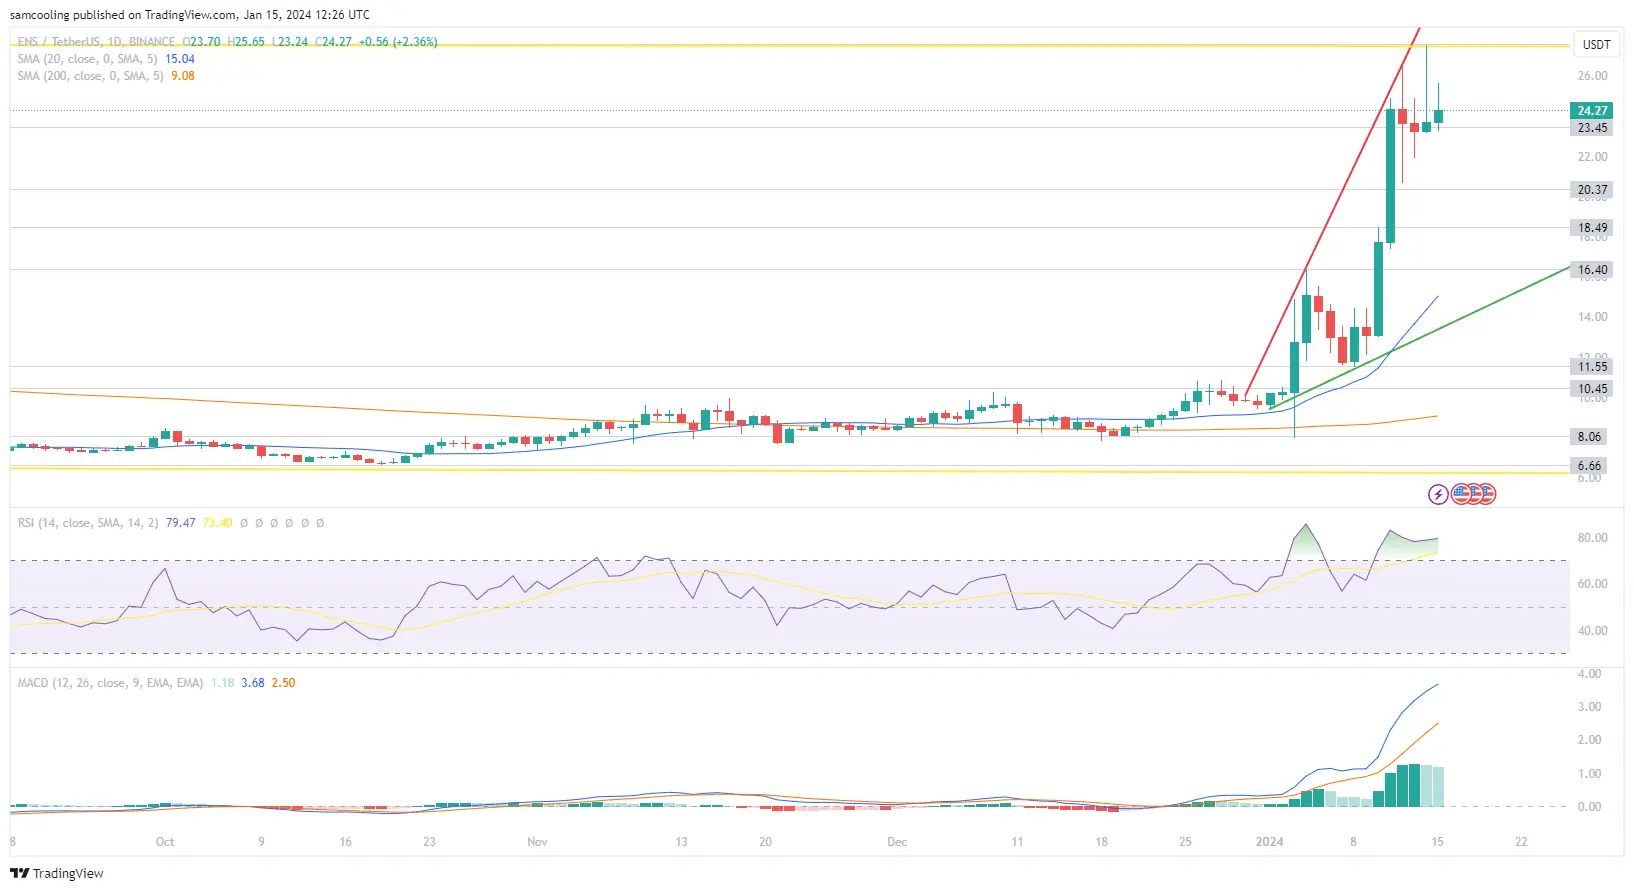Viewport: 1634px width, 891px height.
Task: Select the ENS / TetherUS symbol legend
Action: pyautogui.click(x=96, y=42)
